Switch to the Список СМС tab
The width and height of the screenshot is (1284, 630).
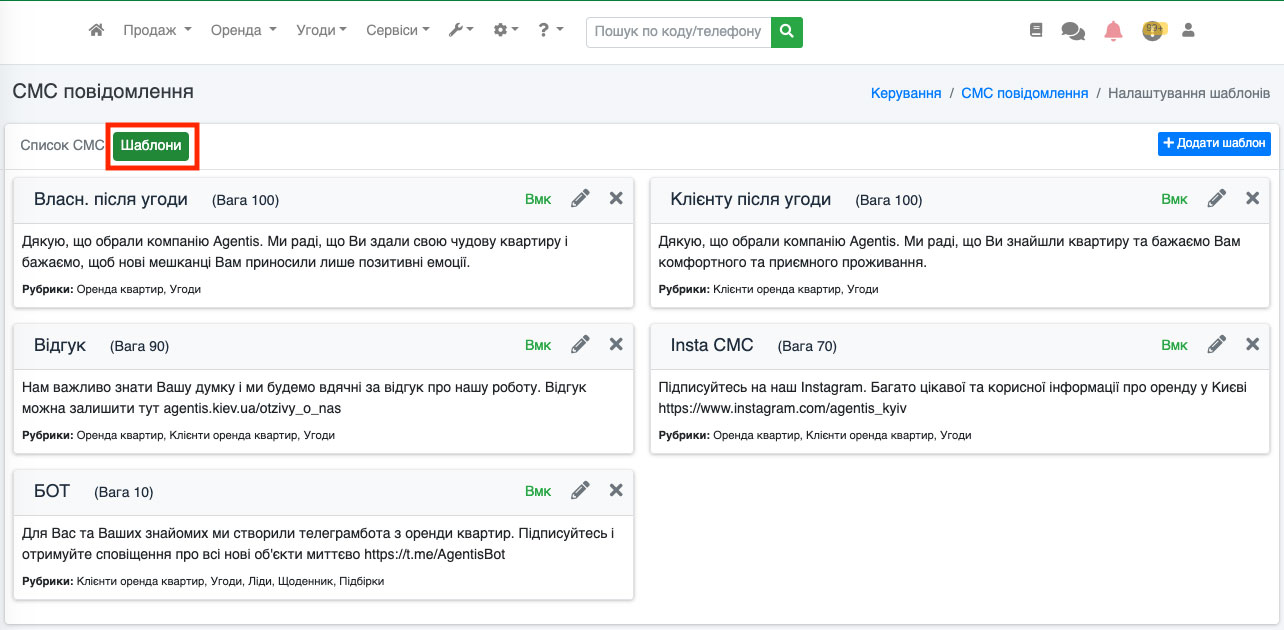[x=62, y=145]
